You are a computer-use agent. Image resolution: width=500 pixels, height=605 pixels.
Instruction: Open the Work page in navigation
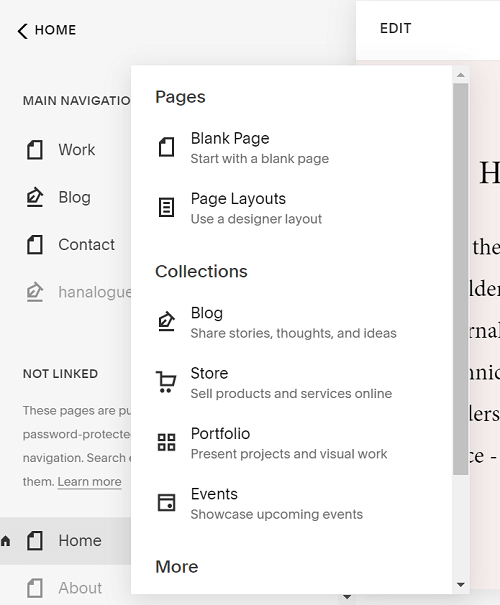(76, 150)
